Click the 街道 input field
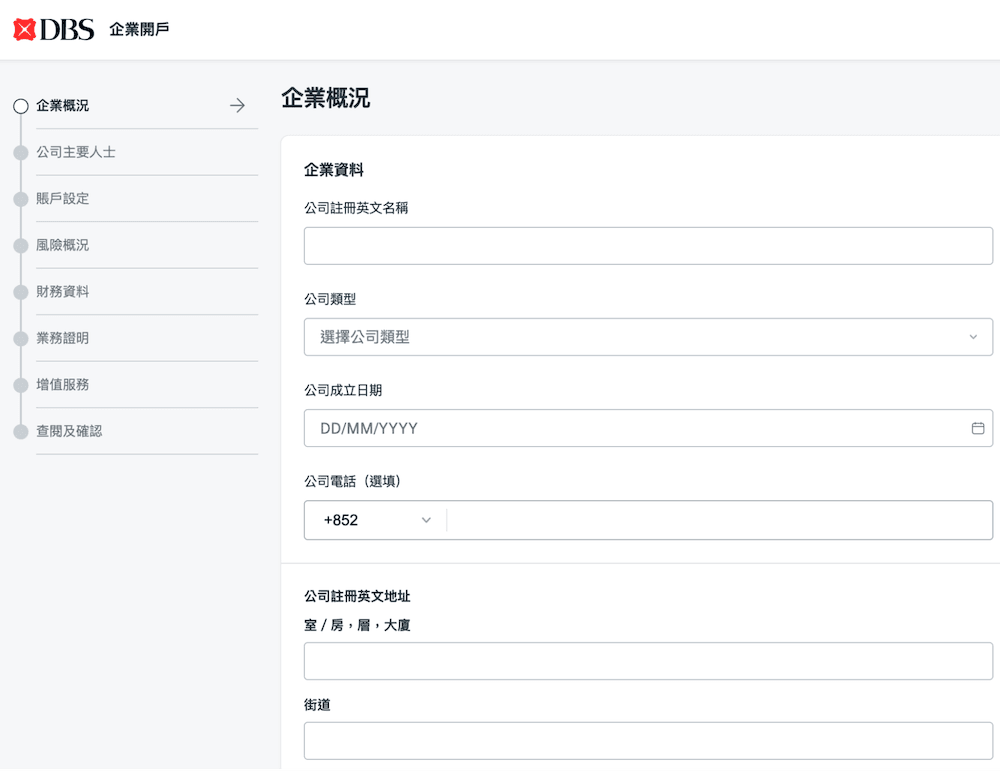Screen dimensions: 1000x771 tap(648, 740)
